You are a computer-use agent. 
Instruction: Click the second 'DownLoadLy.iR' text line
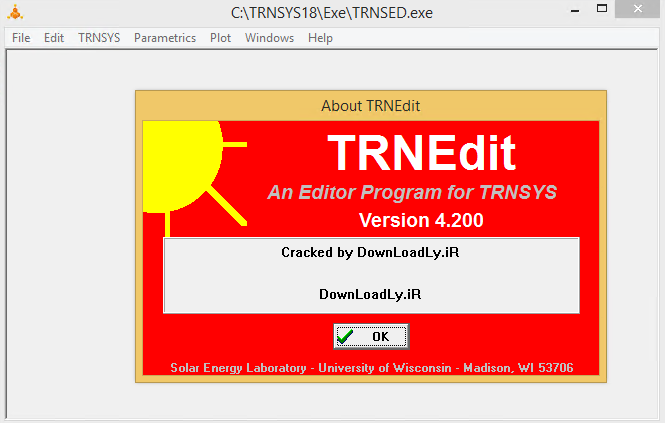tap(370, 294)
